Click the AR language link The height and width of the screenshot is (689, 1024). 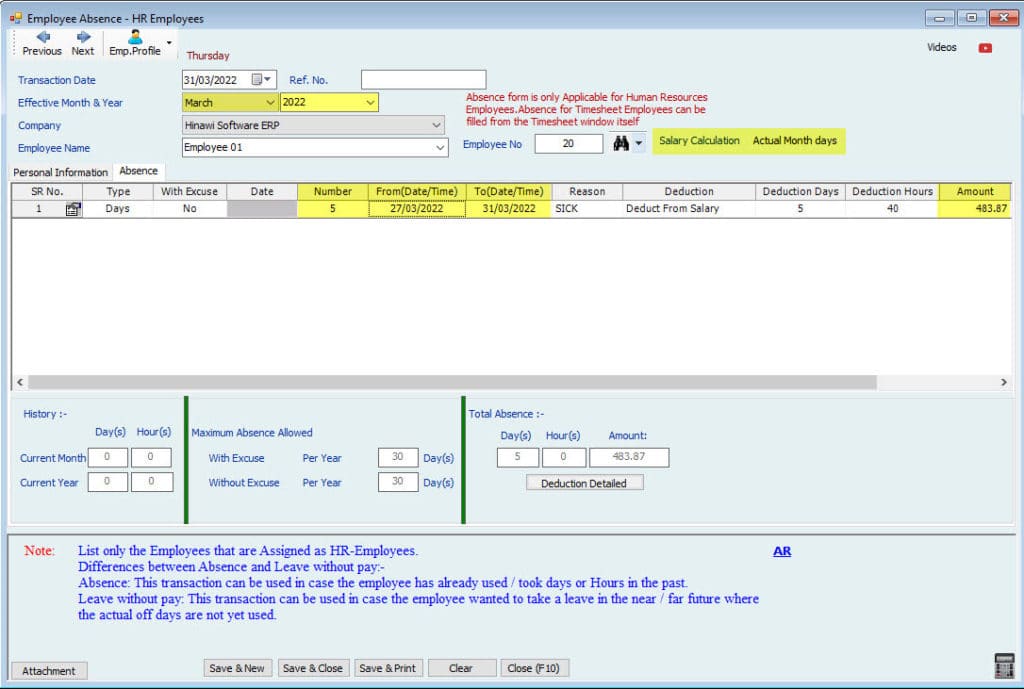(x=781, y=551)
